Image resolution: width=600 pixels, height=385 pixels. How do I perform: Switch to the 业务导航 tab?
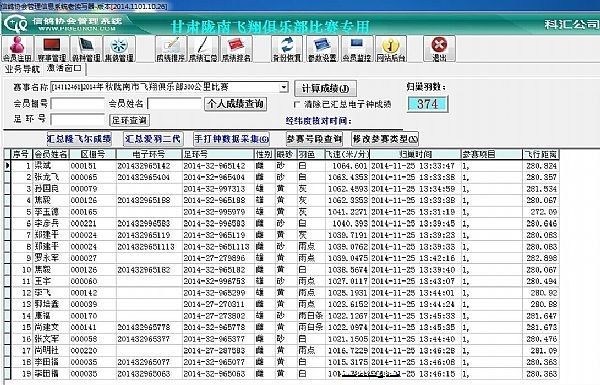[x=22, y=69]
